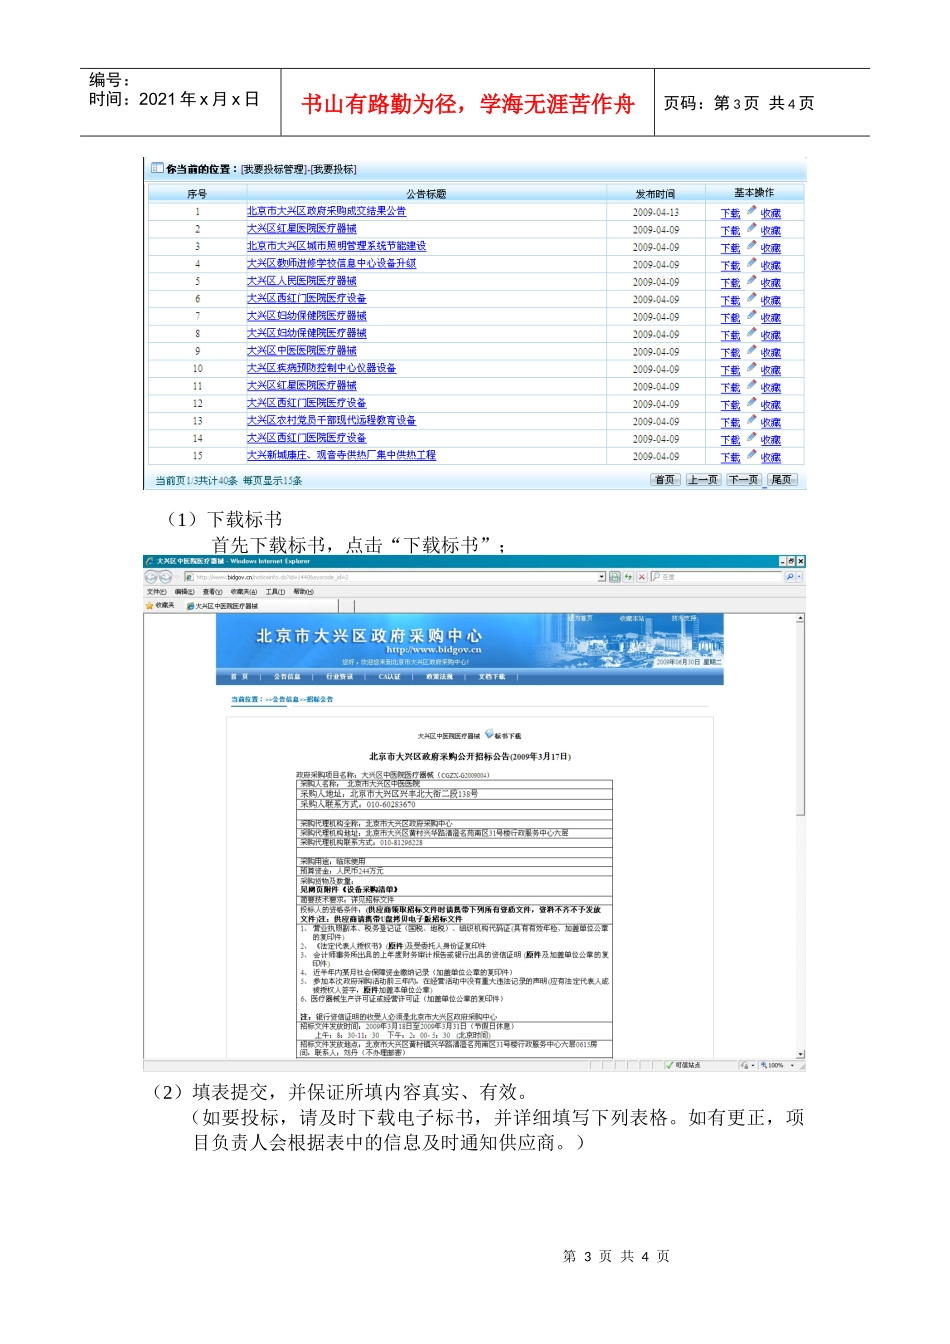The image size is (950, 1344).
Task: Click the IE stop (red X) icon
Action: click(641, 577)
